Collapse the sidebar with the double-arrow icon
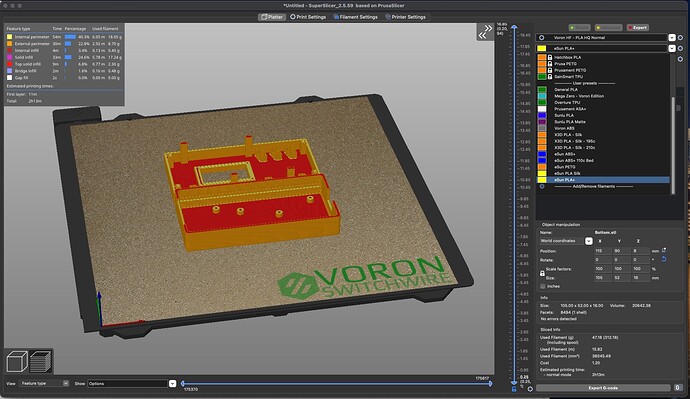Viewport: 690px width, 399px height. click(x=485, y=32)
